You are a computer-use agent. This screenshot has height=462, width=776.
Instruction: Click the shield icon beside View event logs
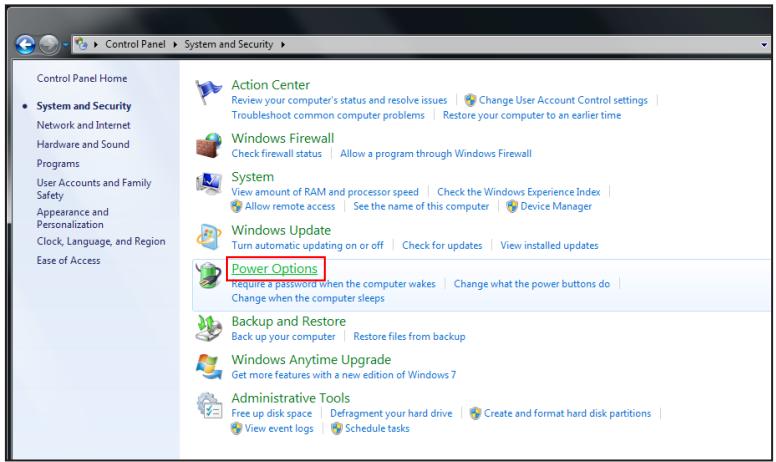click(x=237, y=428)
